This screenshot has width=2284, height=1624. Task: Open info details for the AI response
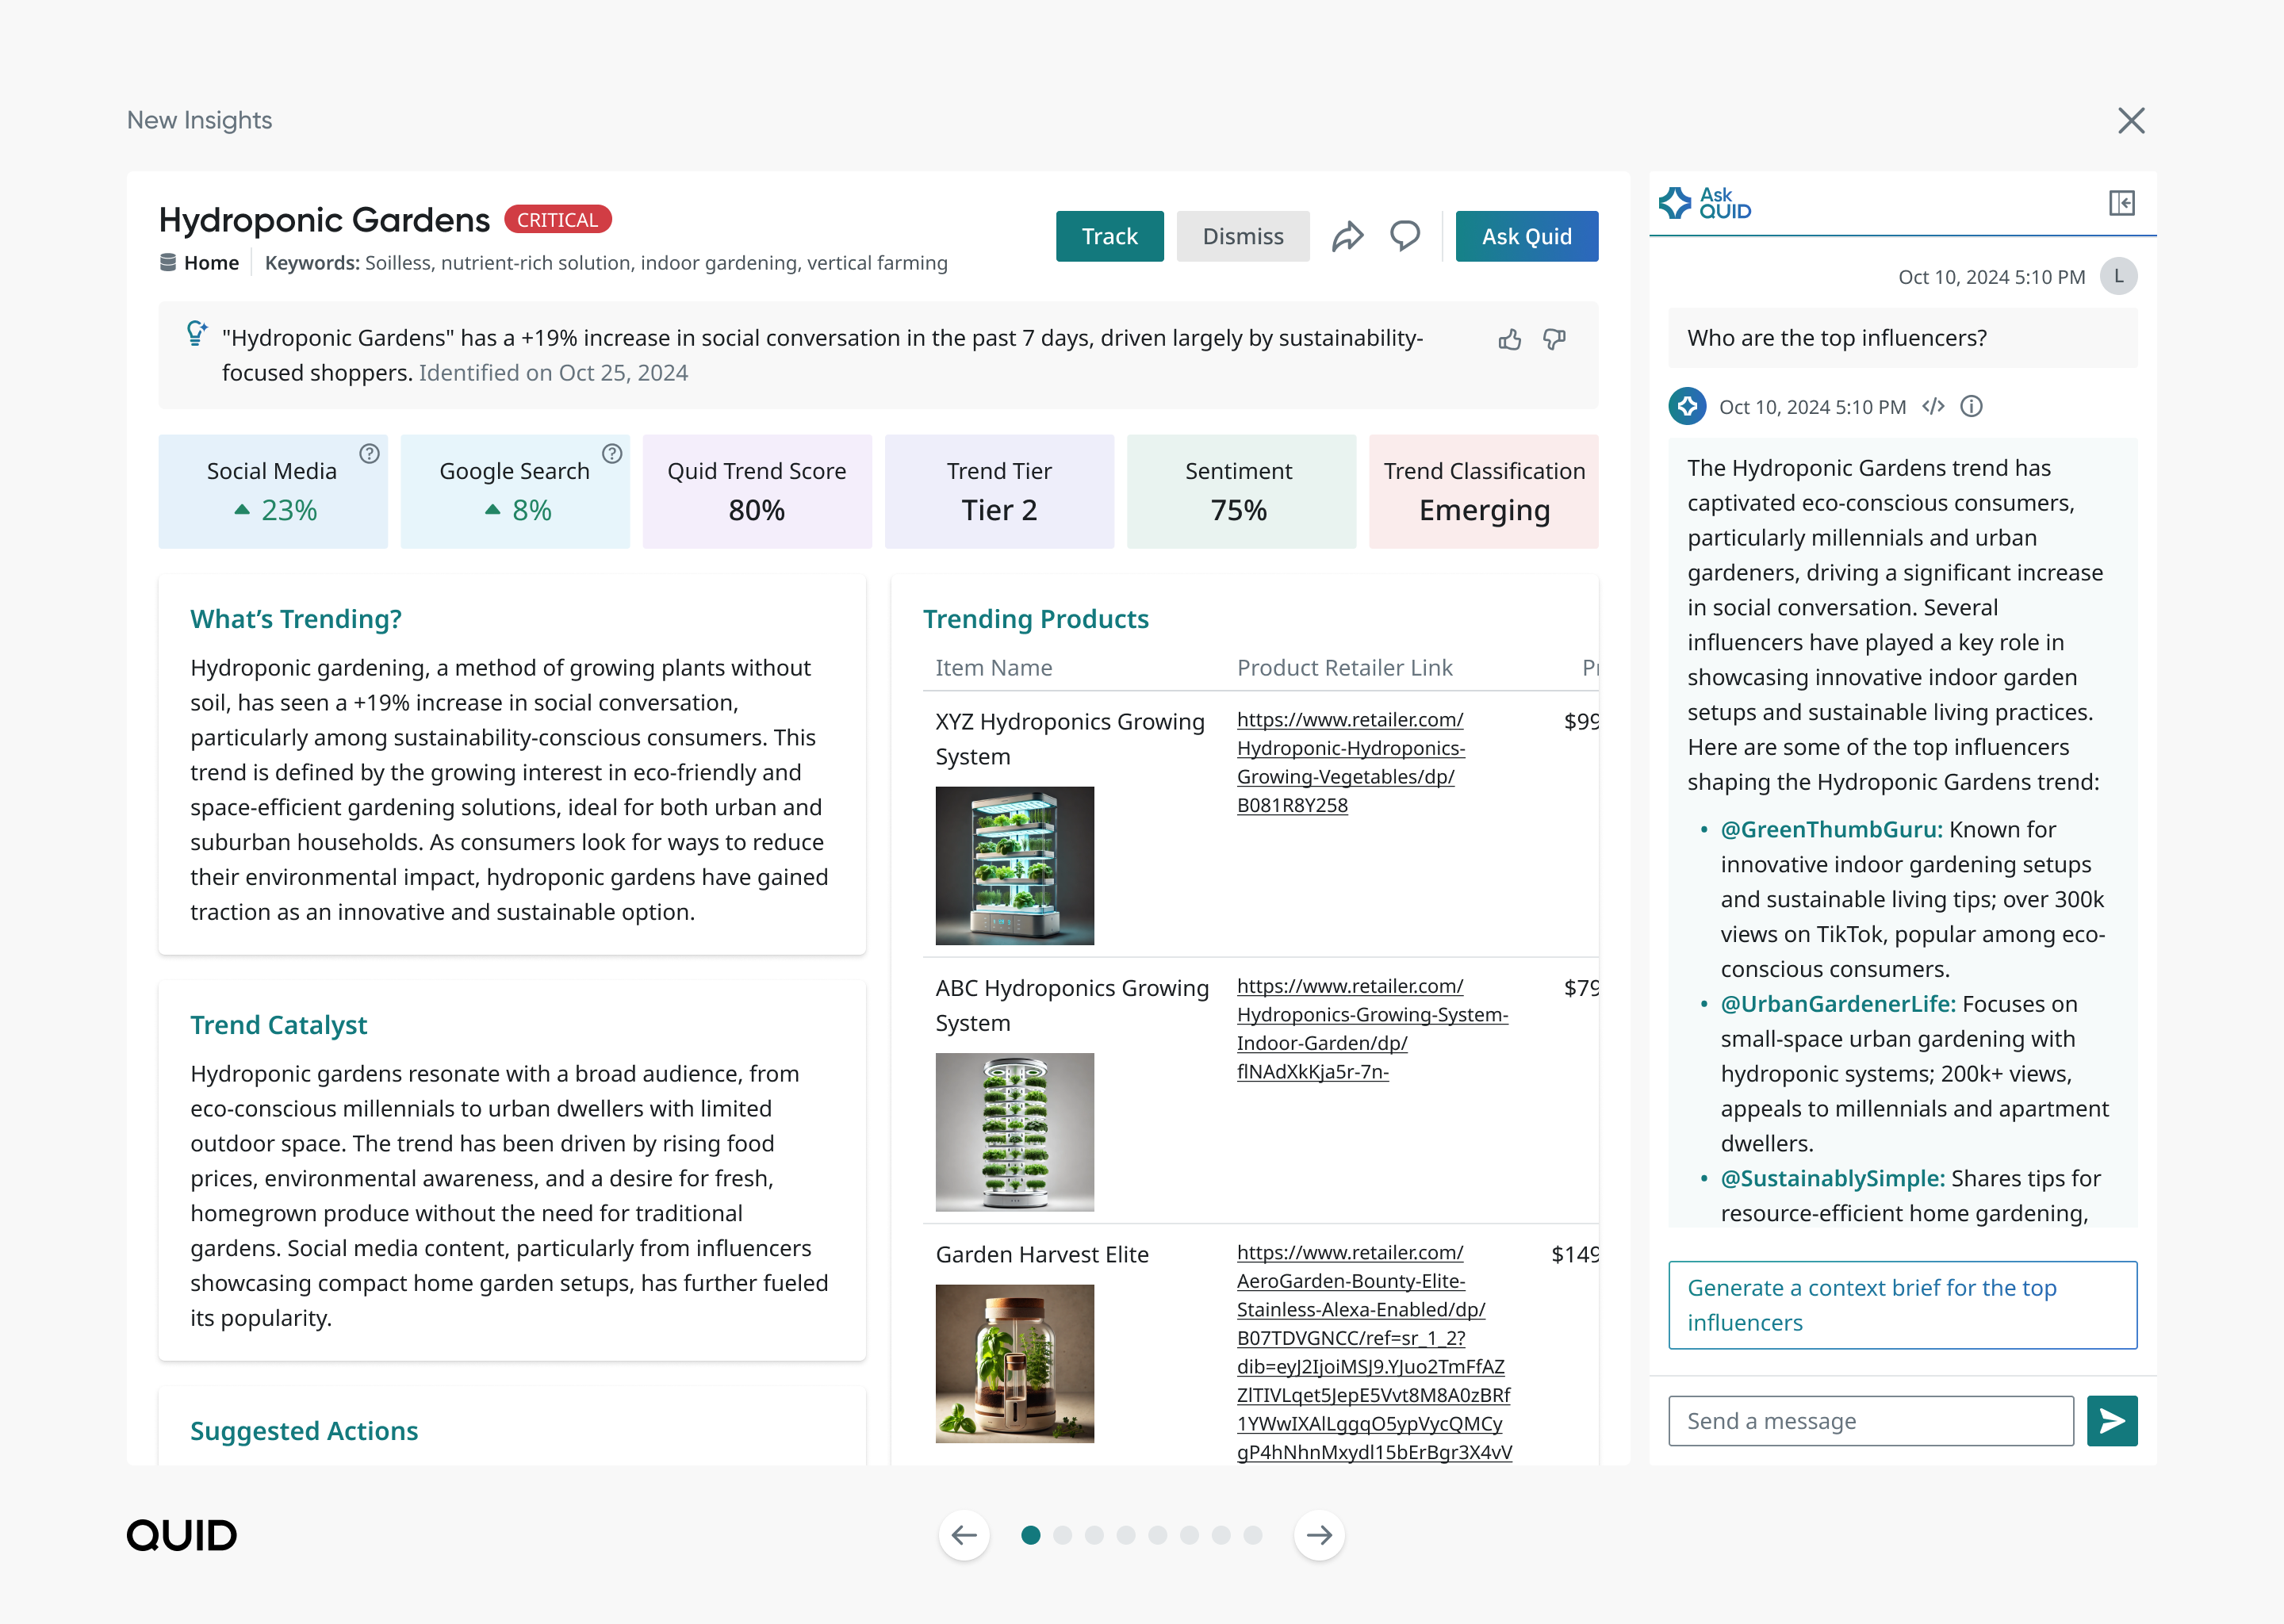point(1971,406)
